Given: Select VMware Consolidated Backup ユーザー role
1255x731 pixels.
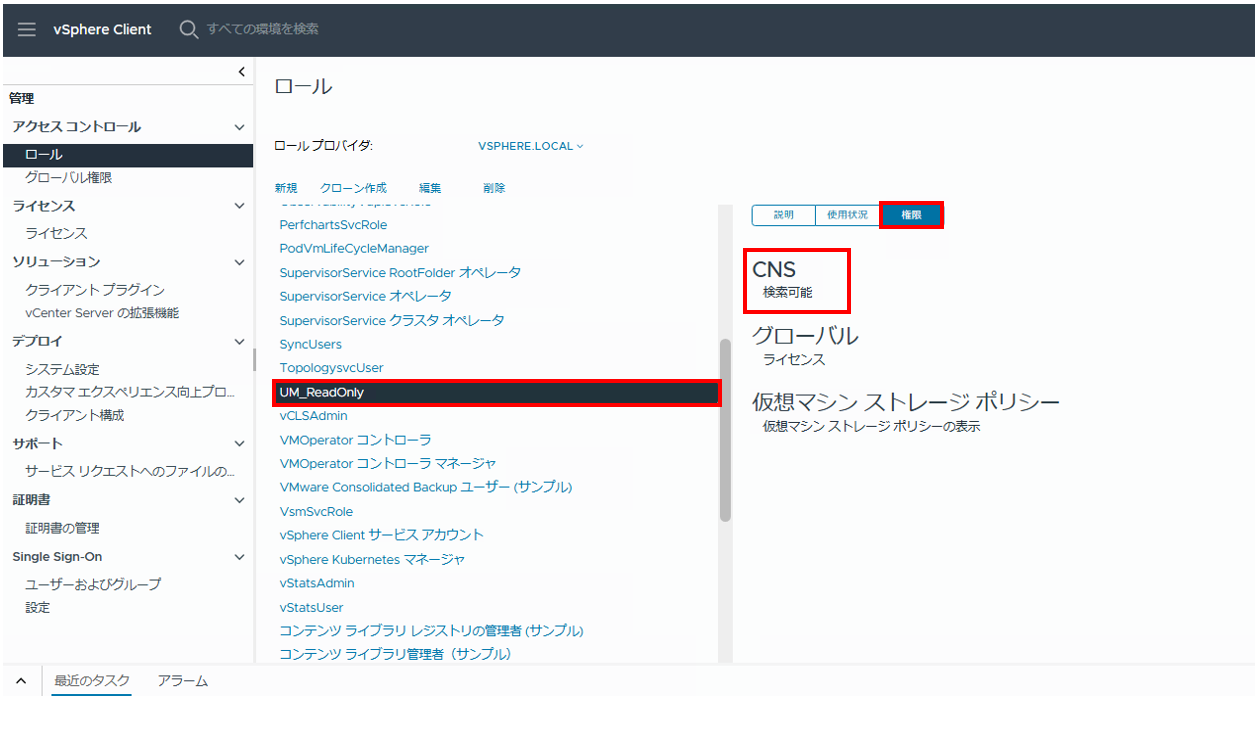Looking at the screenshot, I should (425, 487).
